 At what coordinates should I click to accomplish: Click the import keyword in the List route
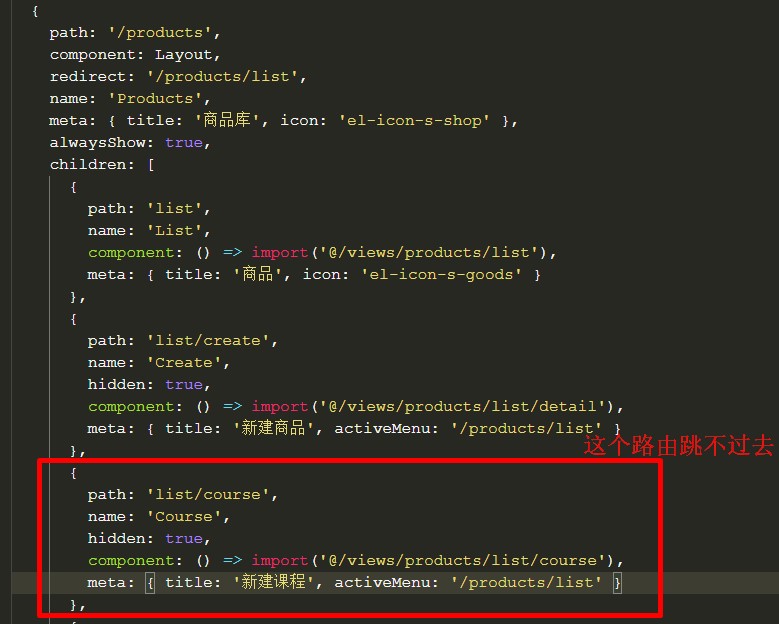280,253
